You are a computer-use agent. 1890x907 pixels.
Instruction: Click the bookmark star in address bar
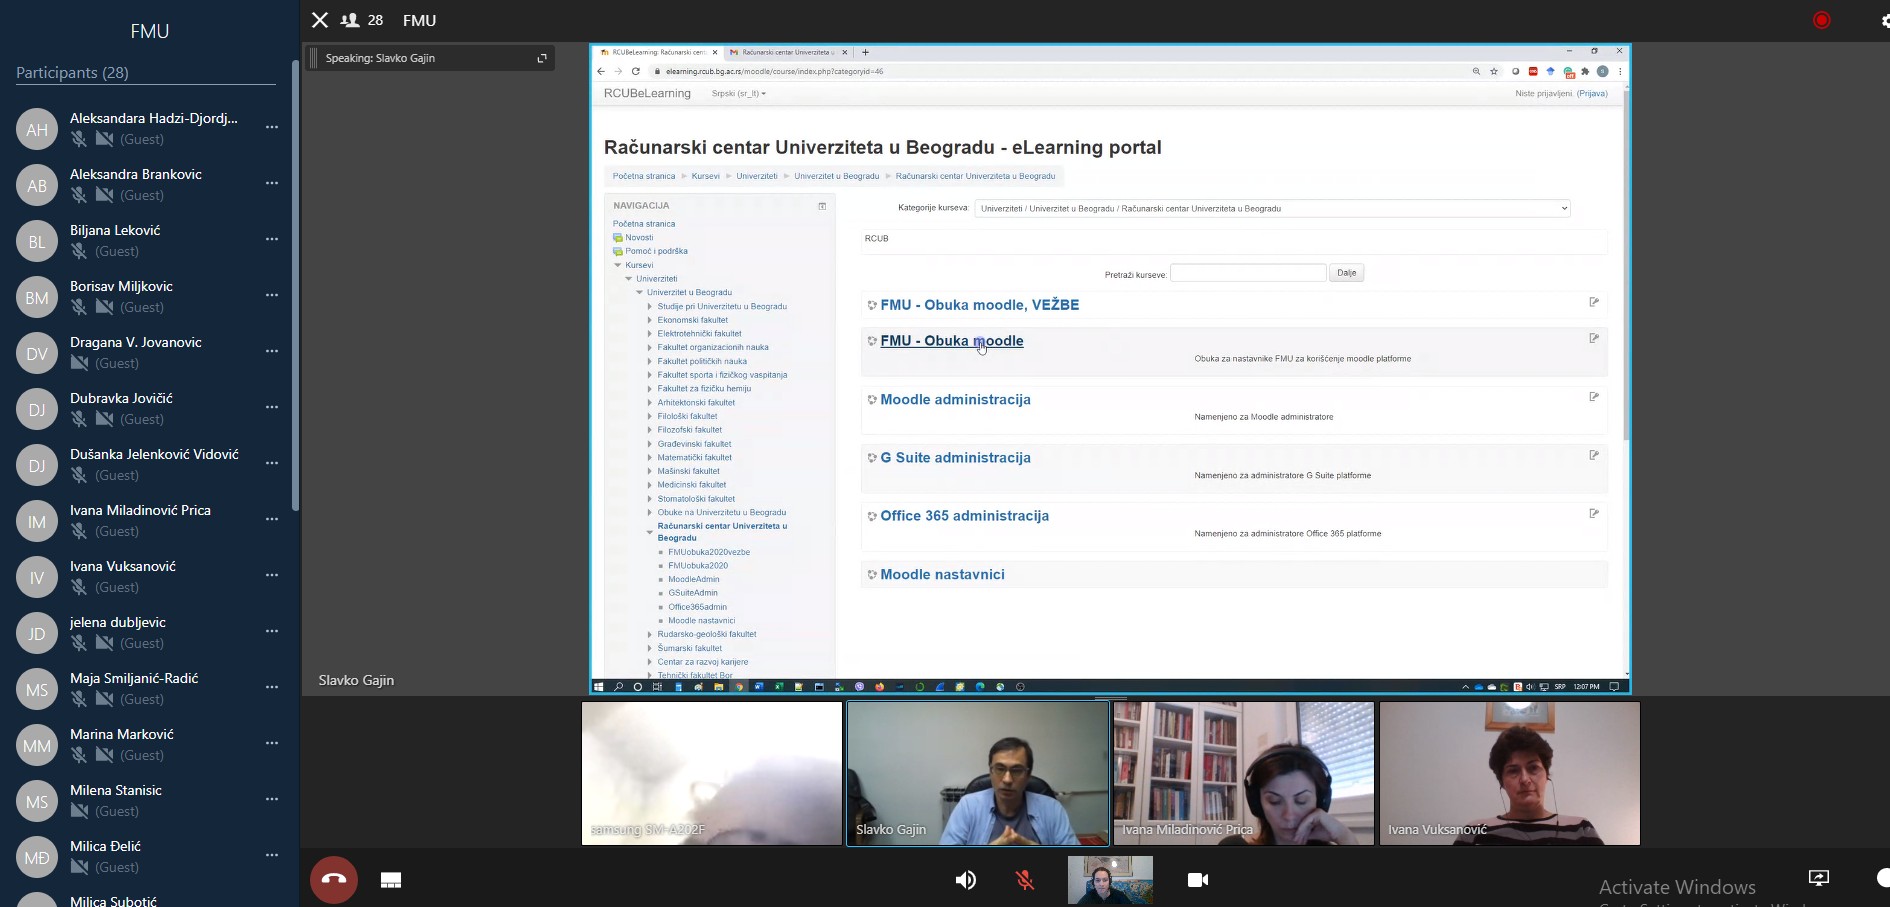[1494, 71]
